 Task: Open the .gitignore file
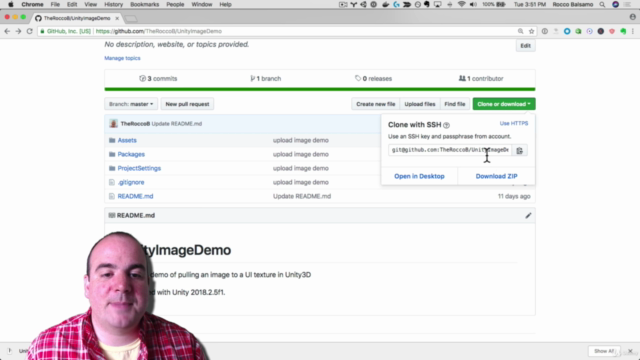(x=131, y=182)
